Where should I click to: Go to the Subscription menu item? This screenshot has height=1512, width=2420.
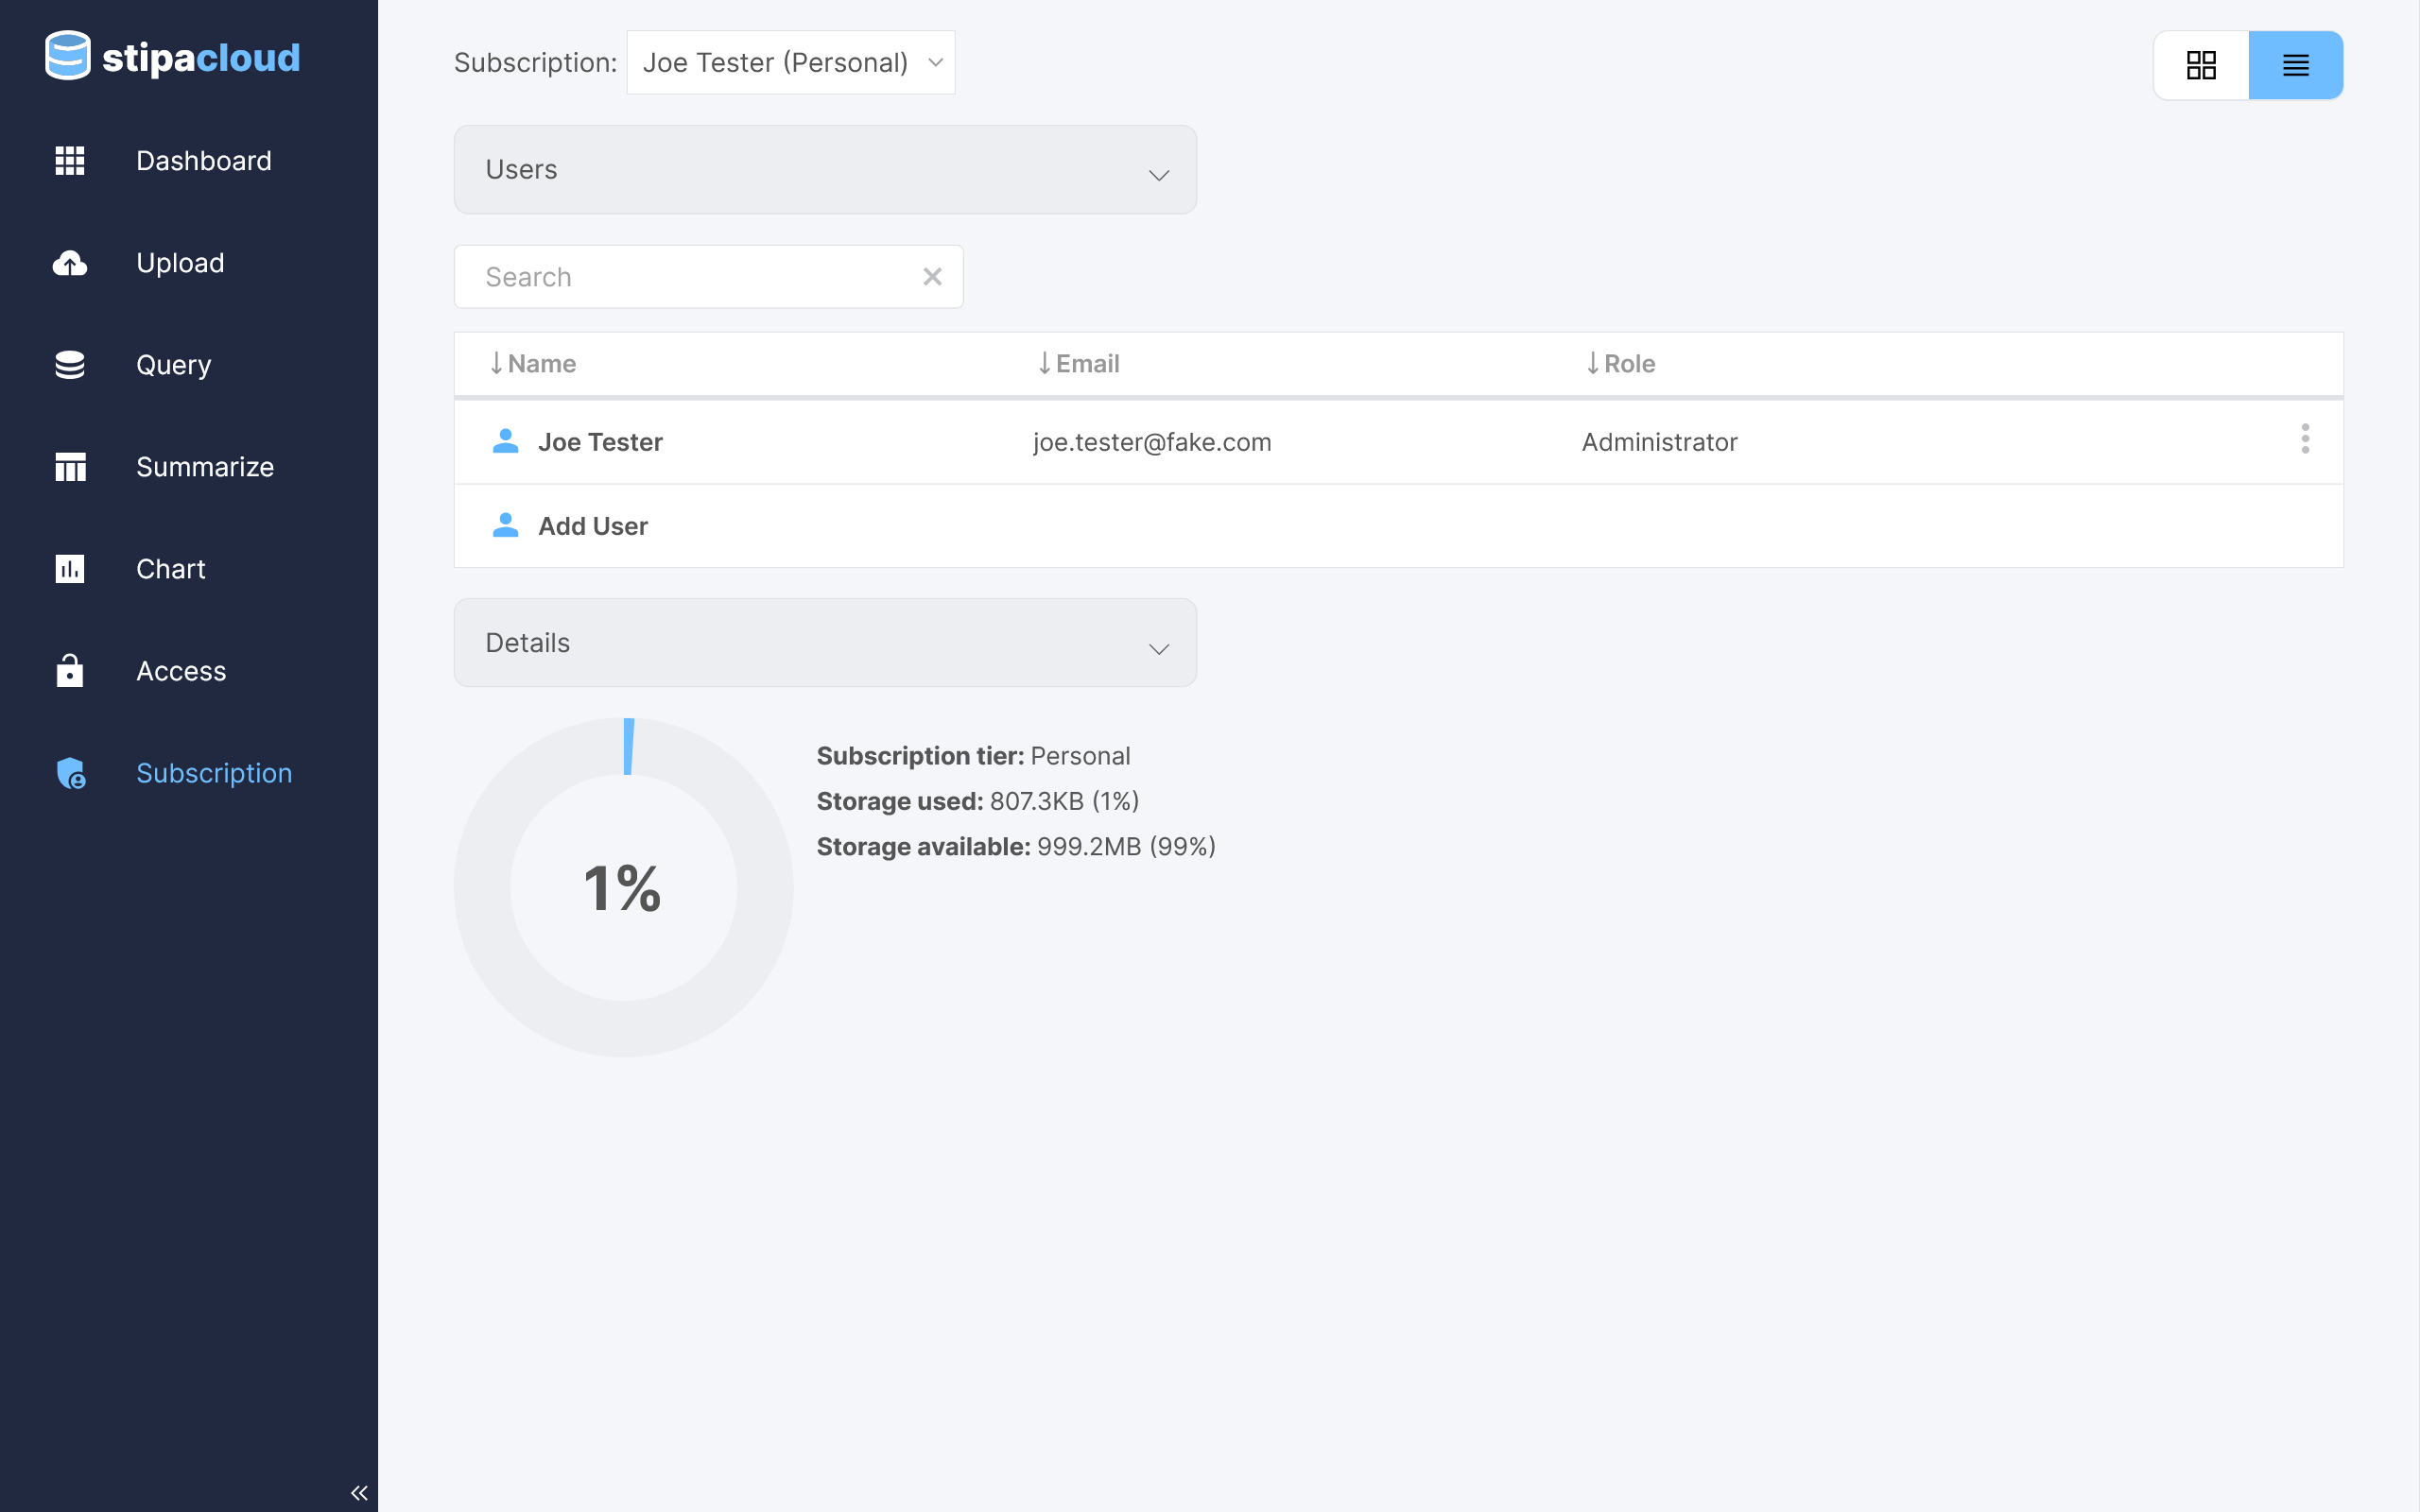coord(213,773)
